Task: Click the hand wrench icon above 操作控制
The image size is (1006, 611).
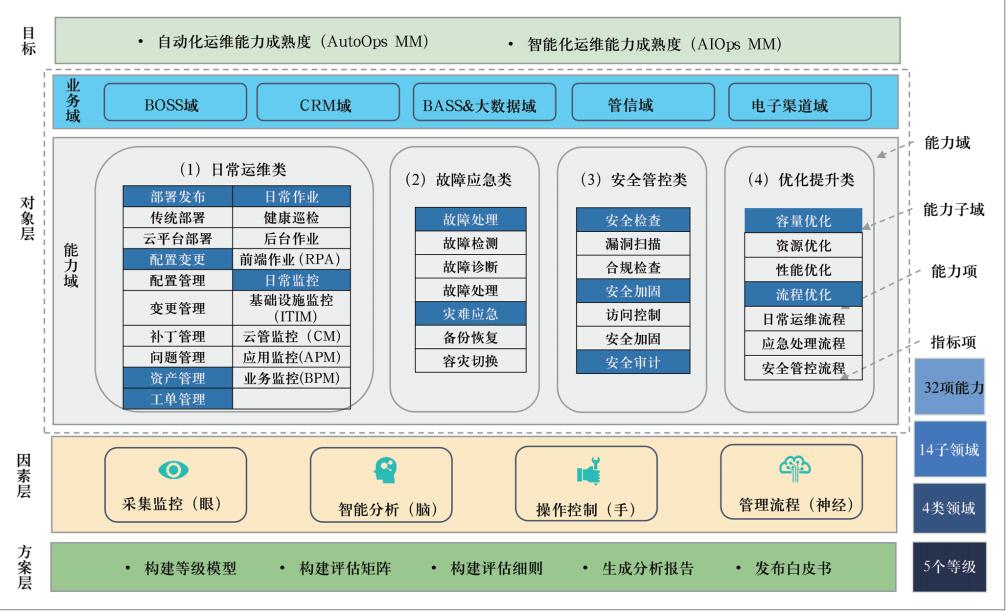Action: tap(586, 471)
